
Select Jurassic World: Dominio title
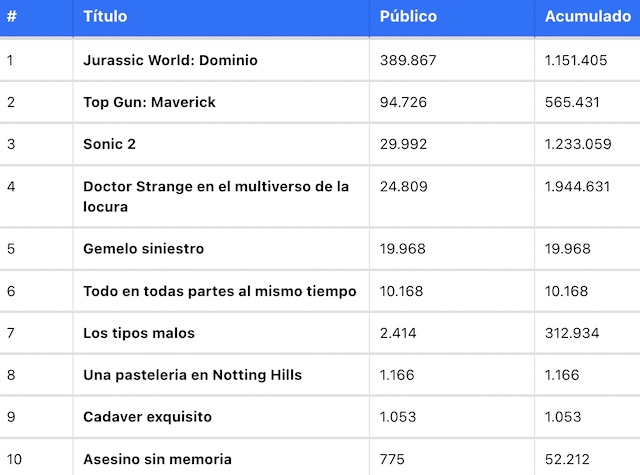coord(170,60)
